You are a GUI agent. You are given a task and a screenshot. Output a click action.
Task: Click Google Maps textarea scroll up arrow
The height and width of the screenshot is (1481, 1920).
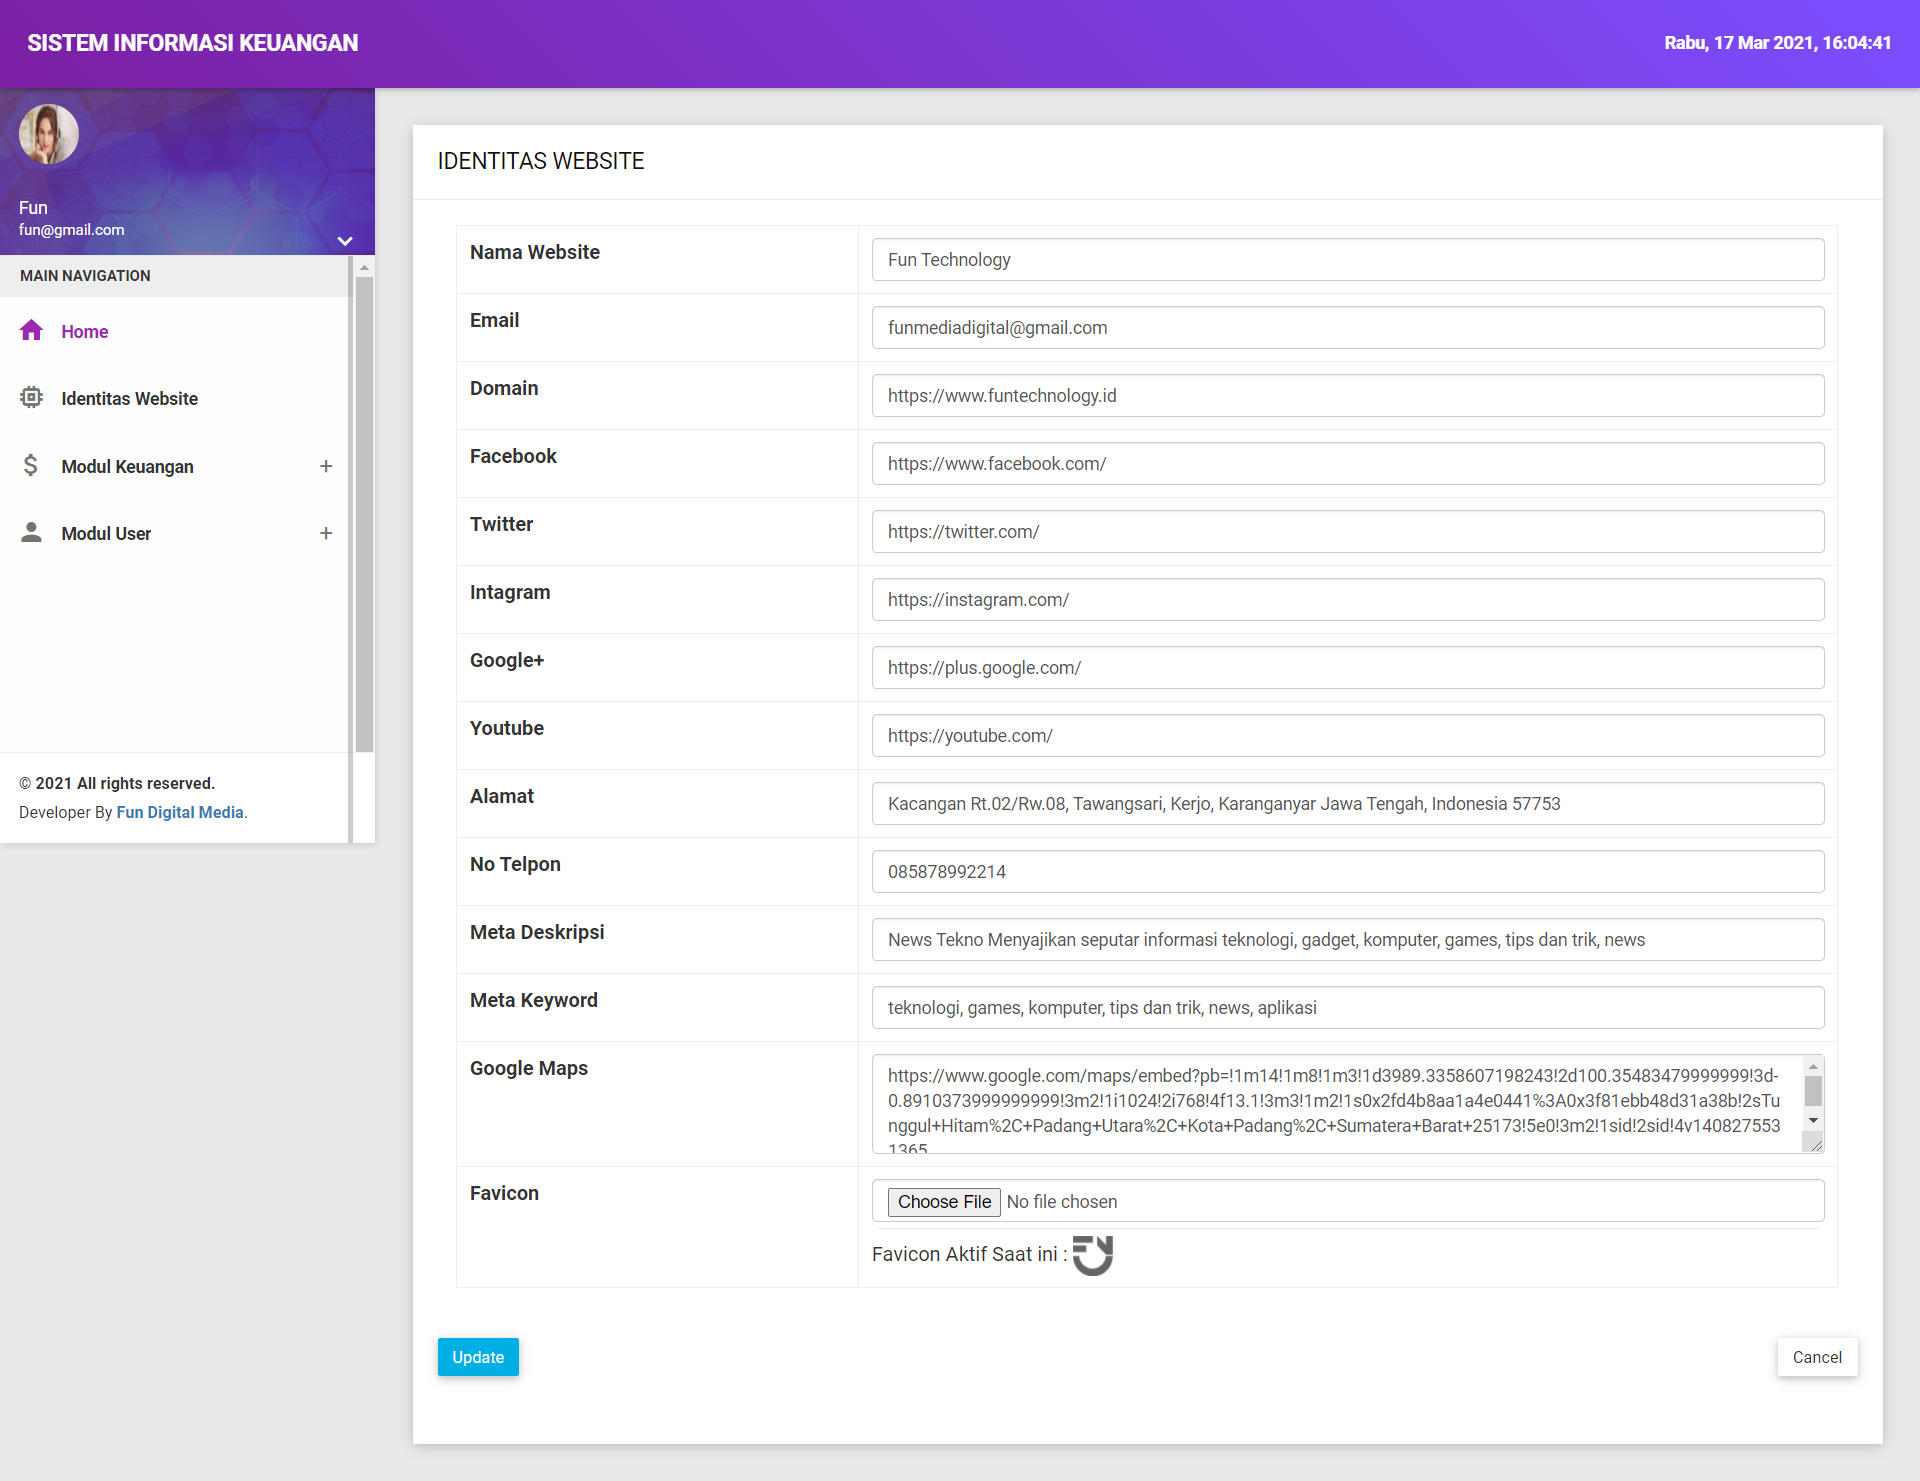tap(1813, 1067)
